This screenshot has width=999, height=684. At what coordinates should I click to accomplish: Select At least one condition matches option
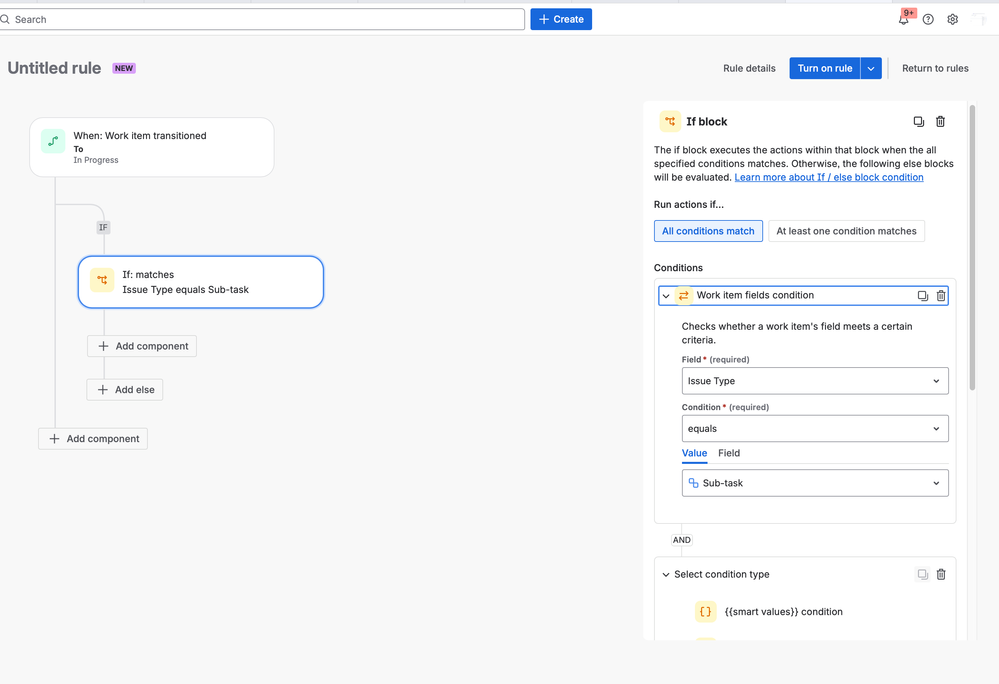click(x=846, y=231)
